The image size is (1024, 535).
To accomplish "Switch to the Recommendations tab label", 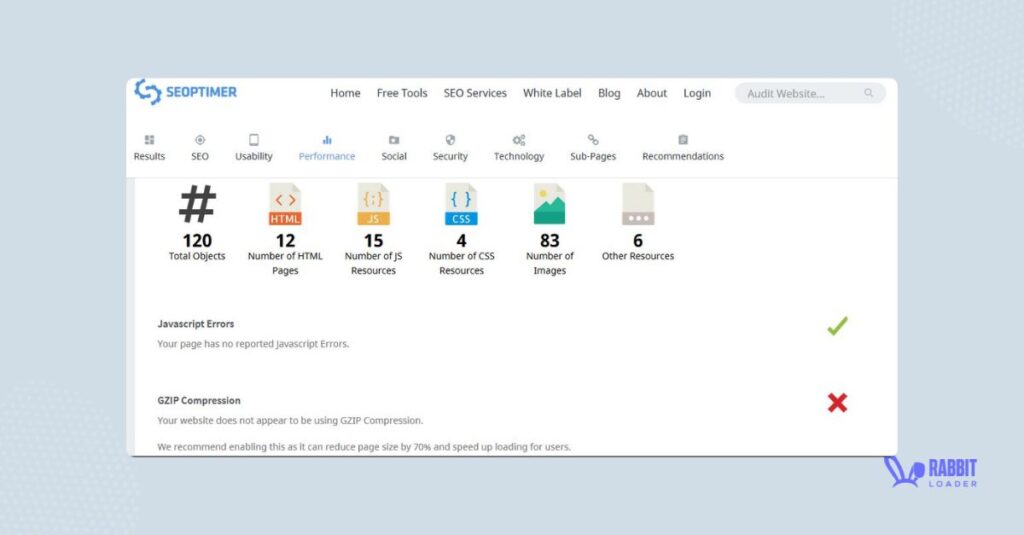I will click(x=683, y=156).
